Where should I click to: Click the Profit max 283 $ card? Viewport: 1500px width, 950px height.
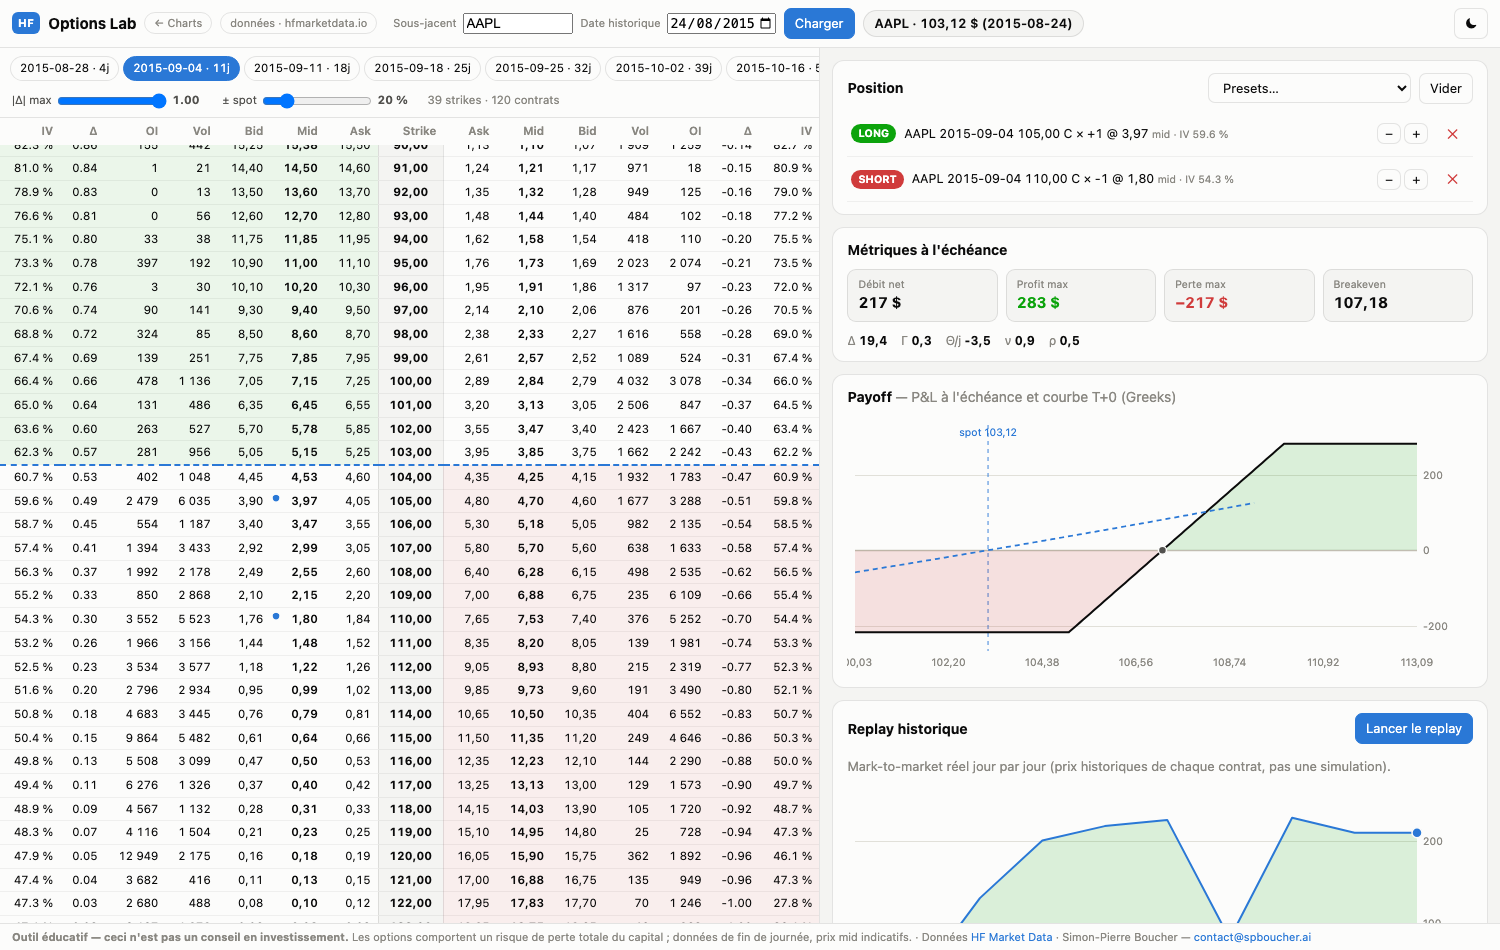click(x=1080, y=295)
